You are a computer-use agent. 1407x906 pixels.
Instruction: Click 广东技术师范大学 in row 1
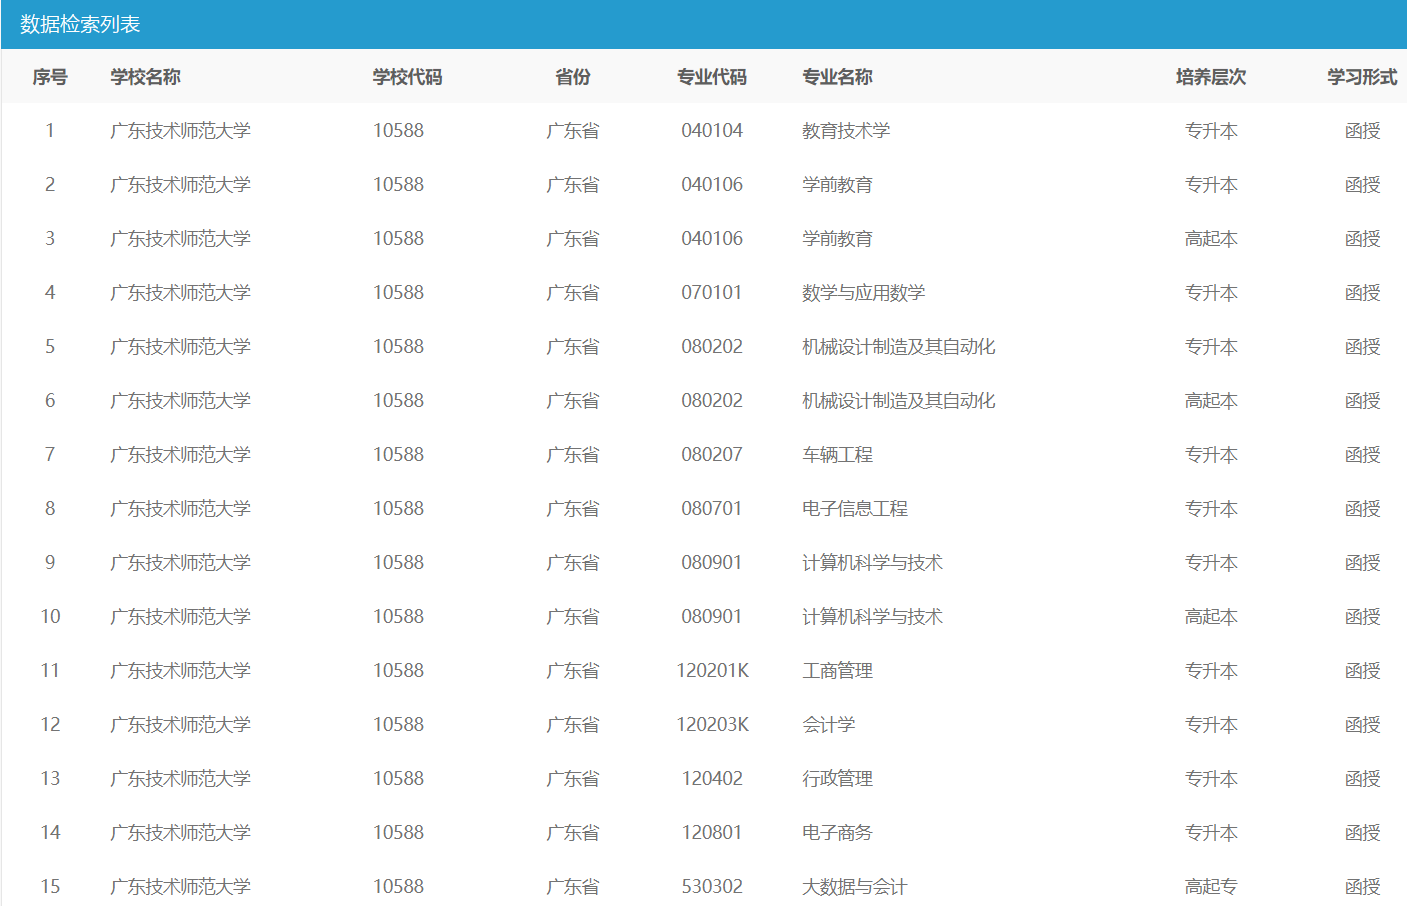coord(181,131)
